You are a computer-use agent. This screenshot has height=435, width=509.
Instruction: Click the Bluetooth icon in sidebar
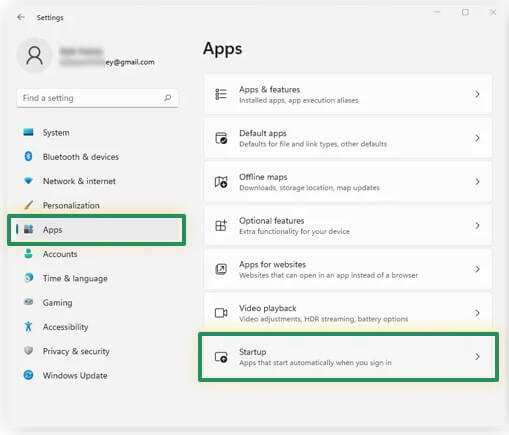pyautogui.click(x=28, y=156)
